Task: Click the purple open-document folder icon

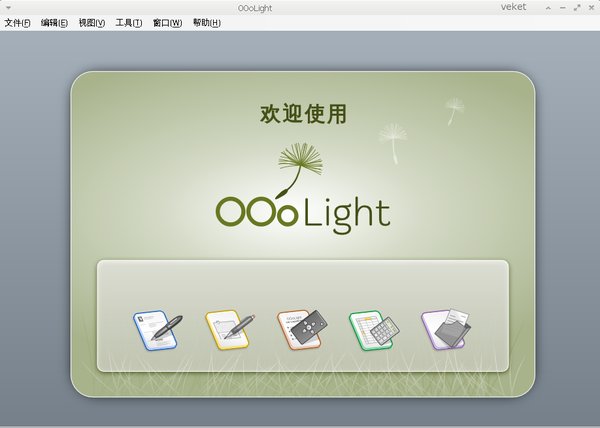Action: (446, 329)
